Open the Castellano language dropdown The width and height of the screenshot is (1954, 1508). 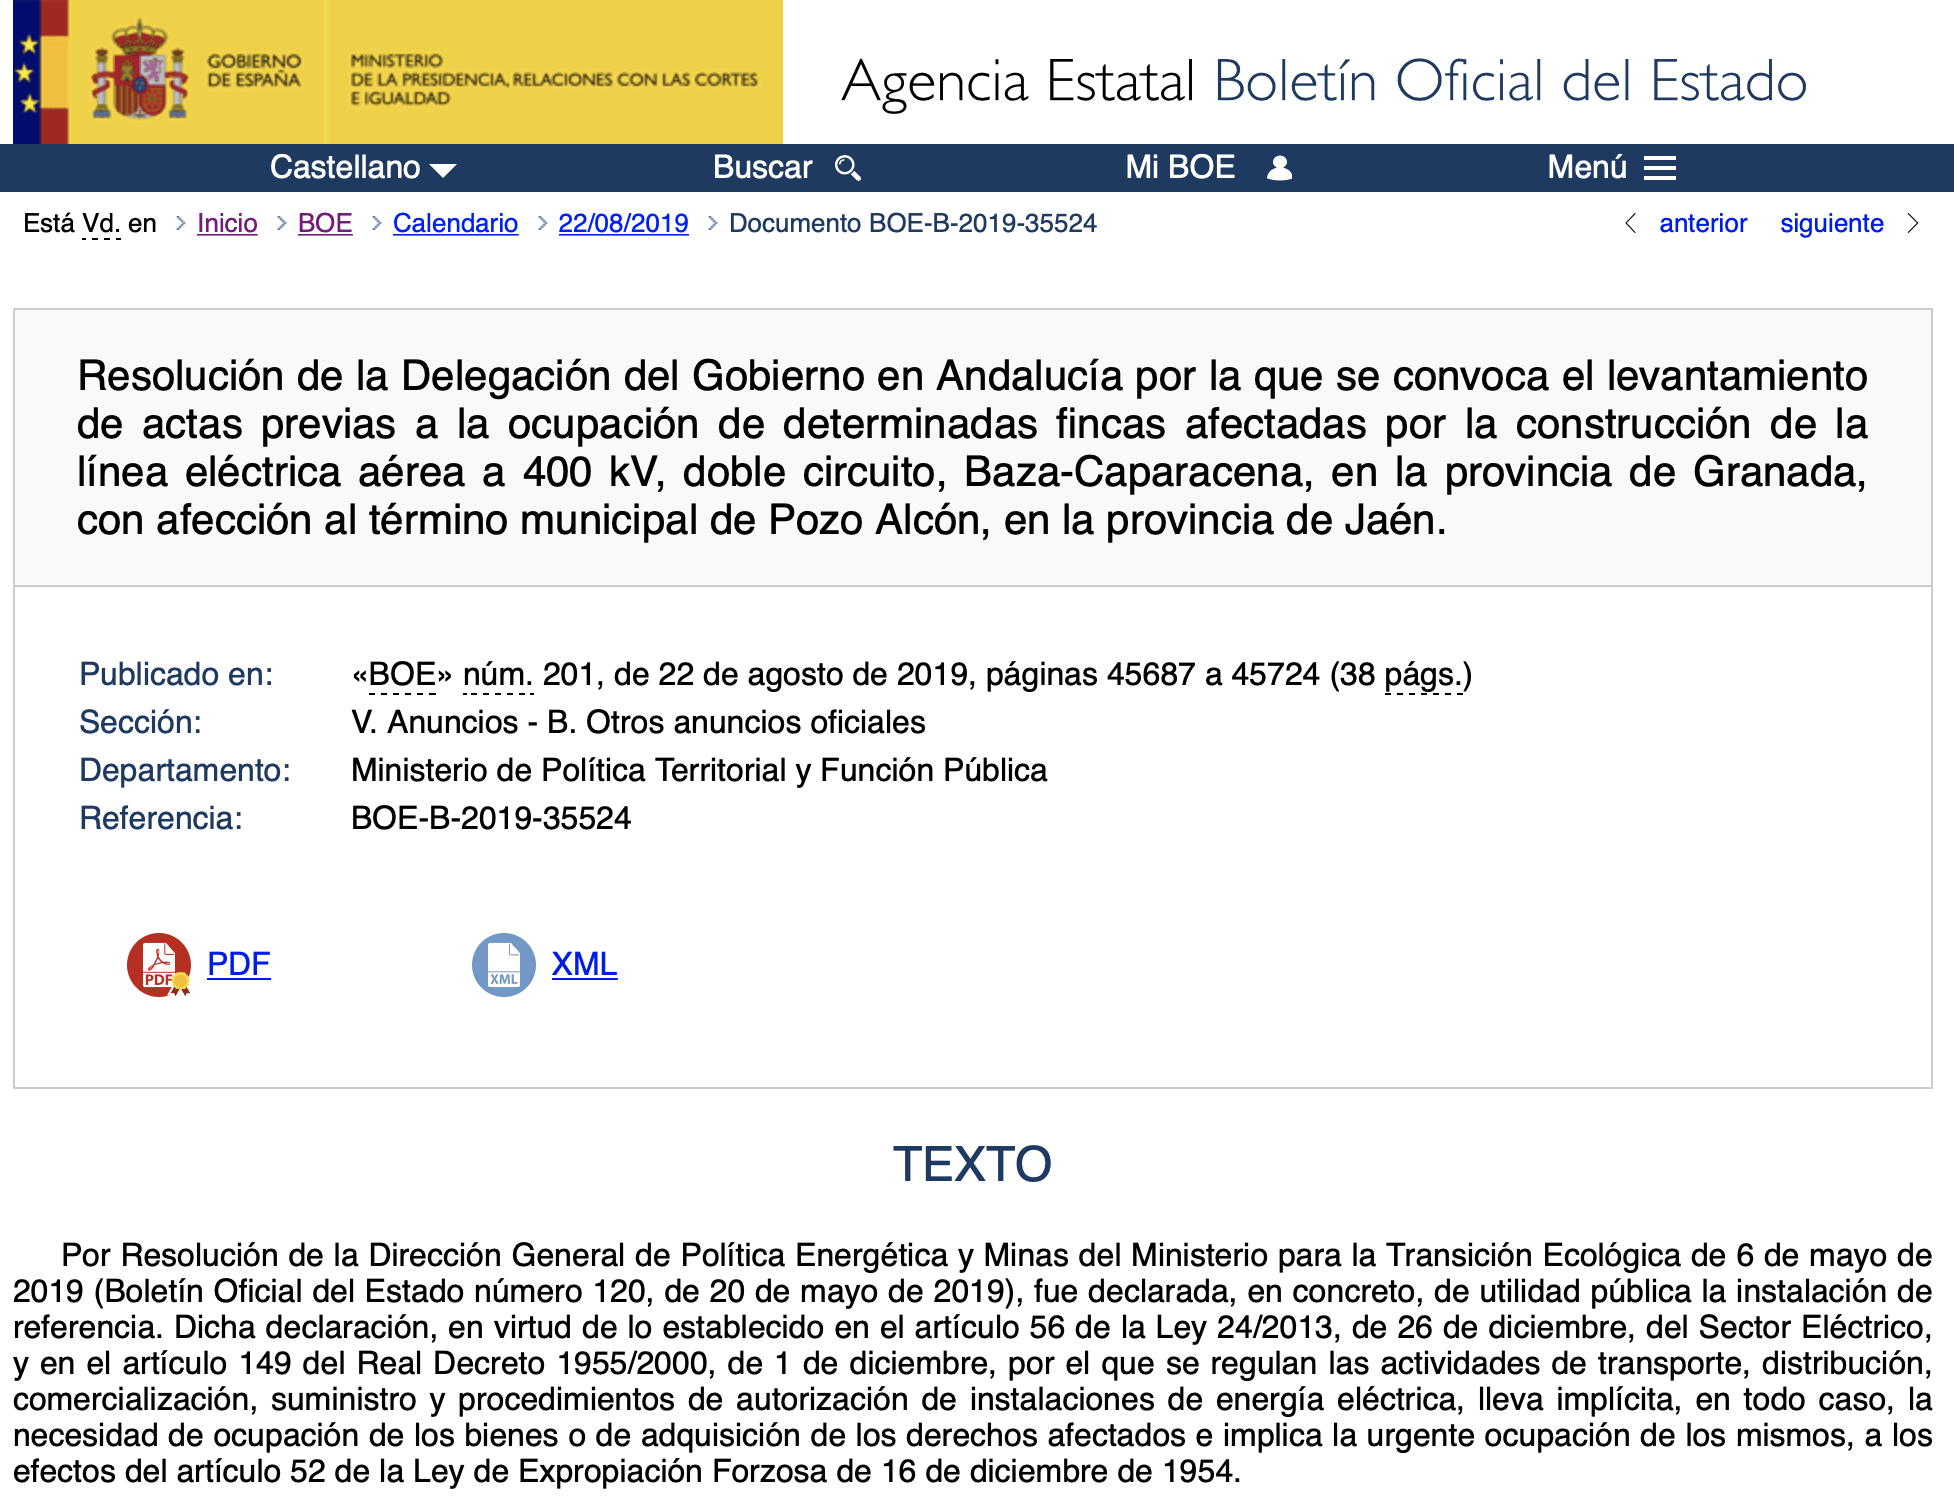tap(363, 167)
